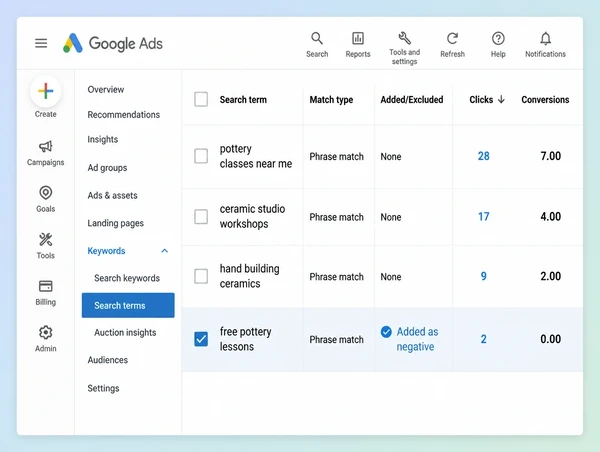This screenshot has height=452, width=600.
Task: Sort by Conversions column header
Action: (545, 100)
